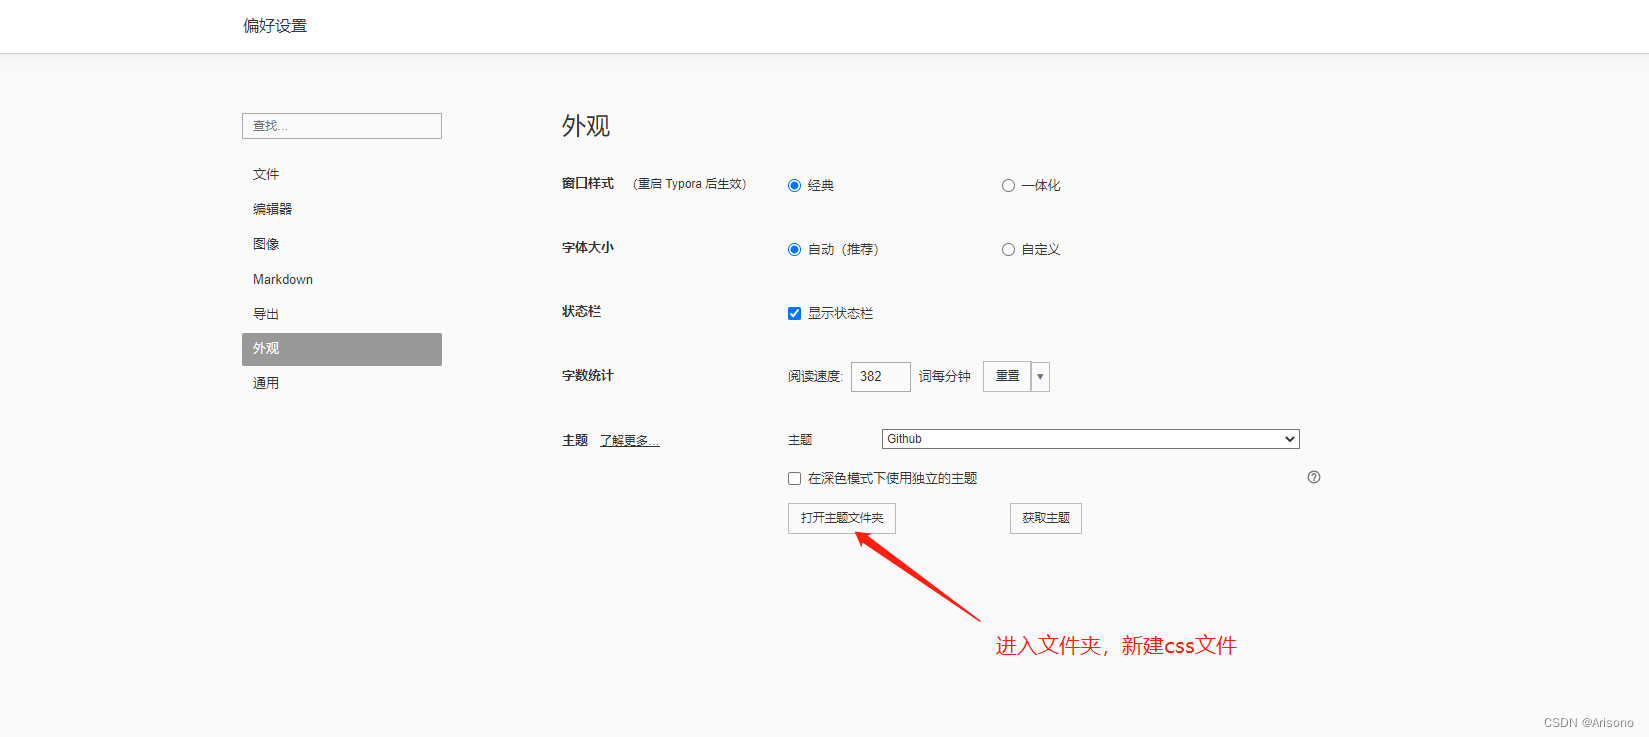
Task: Click the 打开主题文件夹 button
Action: pos(842,518)
